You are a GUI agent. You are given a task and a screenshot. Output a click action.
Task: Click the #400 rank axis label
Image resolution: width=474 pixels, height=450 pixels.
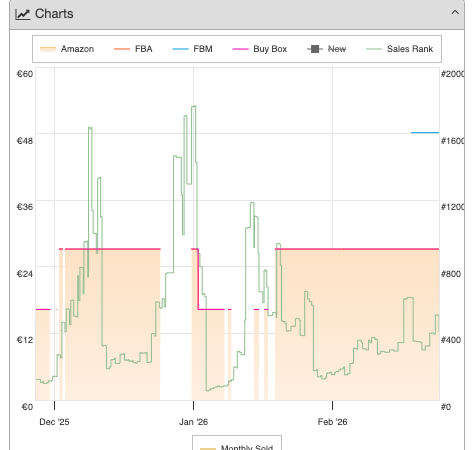coord(451,340)
